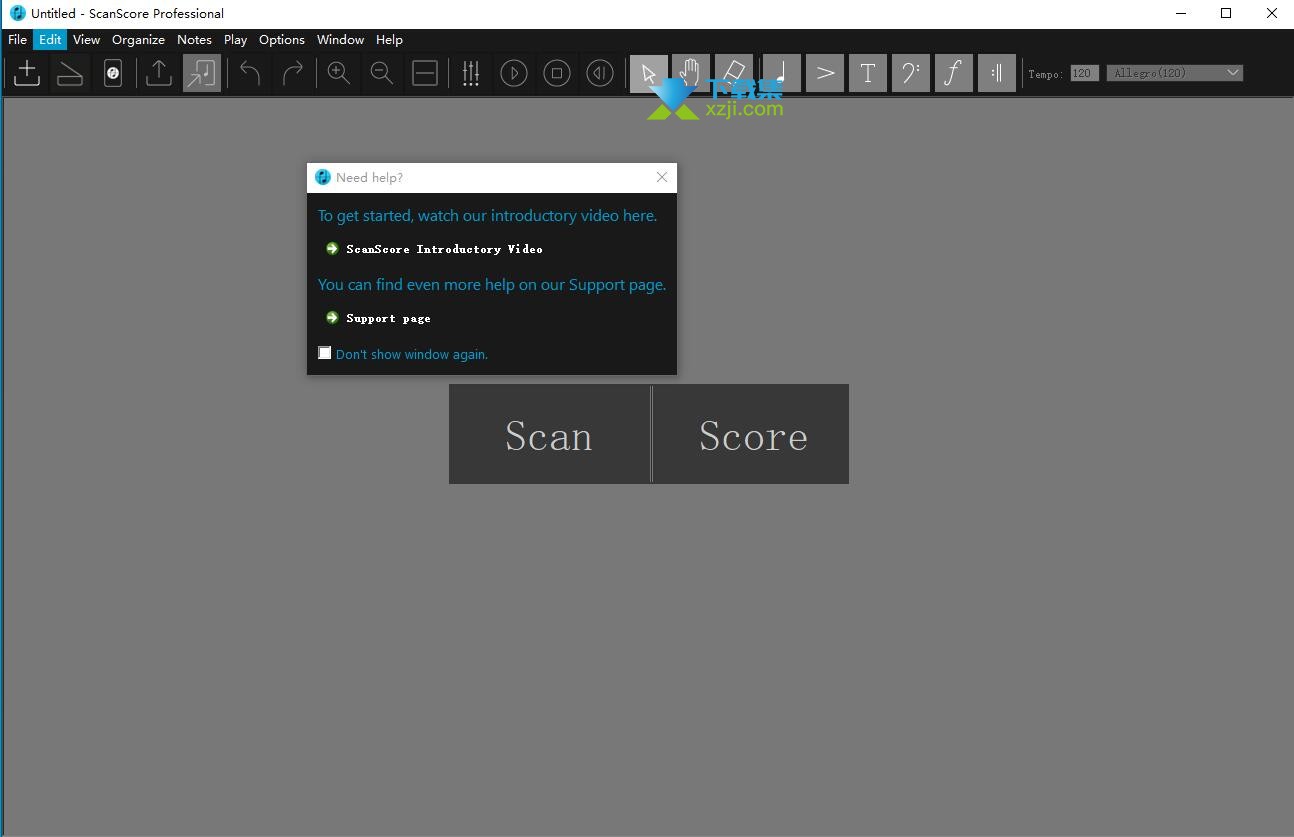
Task: Select the dynamics forte tool
Action: 954,73
